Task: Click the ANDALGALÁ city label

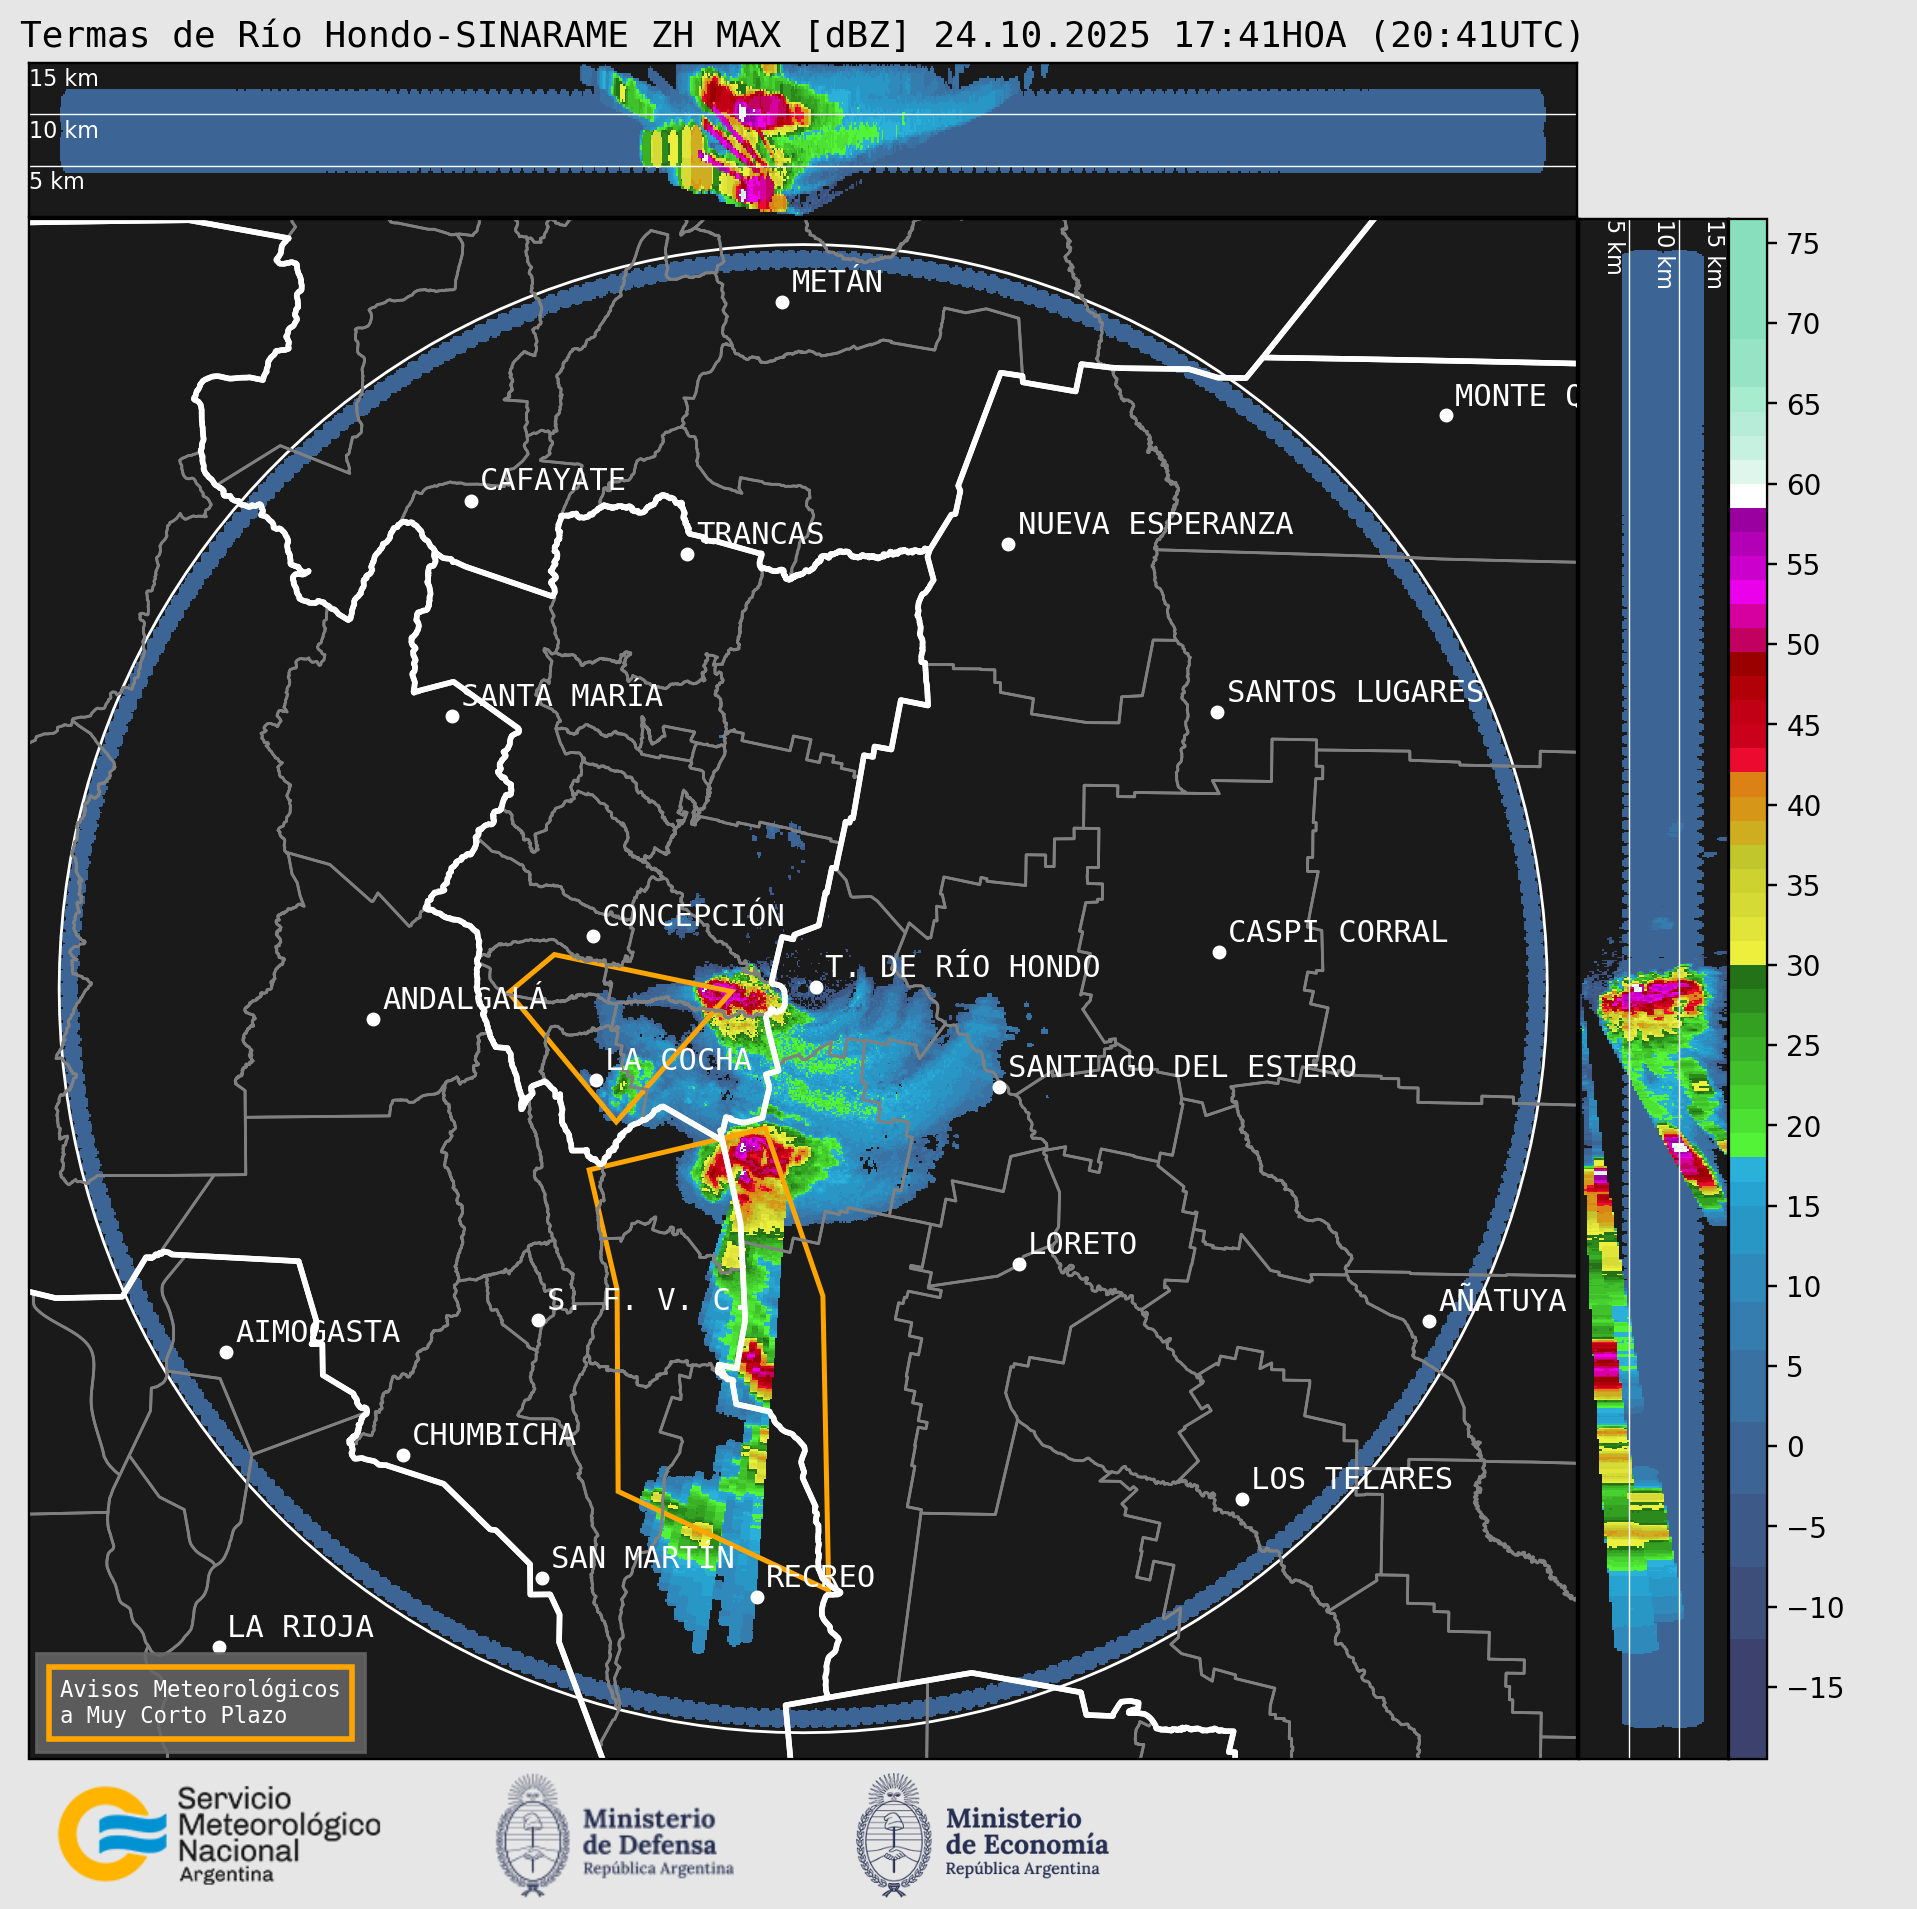Action: click(x=465, y=998)
